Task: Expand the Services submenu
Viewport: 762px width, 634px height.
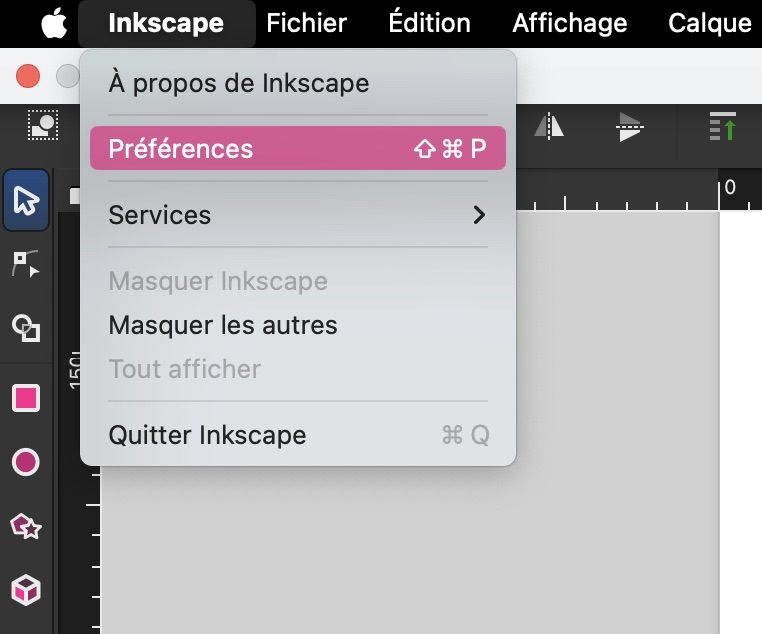Action: (297, 215)
